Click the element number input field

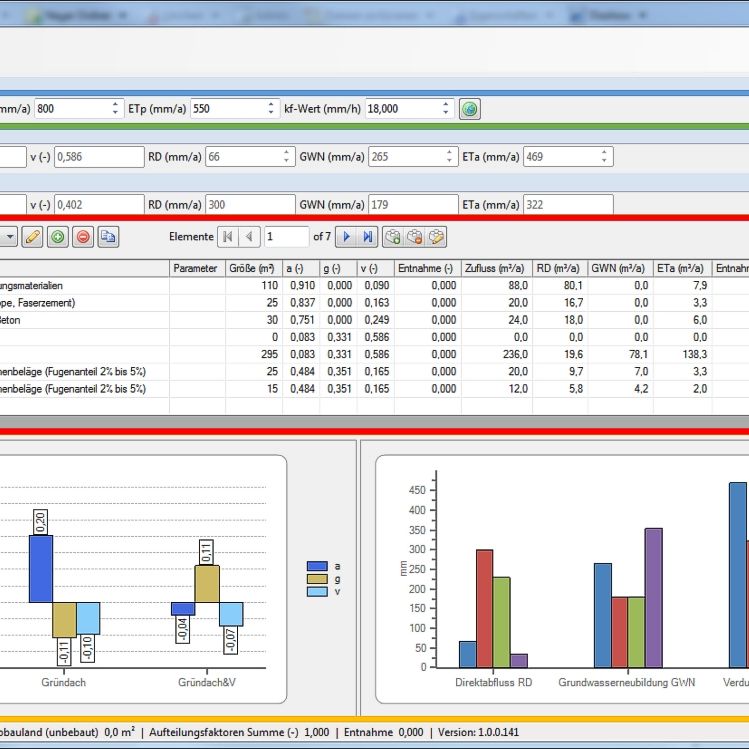[x=286, y=237]
